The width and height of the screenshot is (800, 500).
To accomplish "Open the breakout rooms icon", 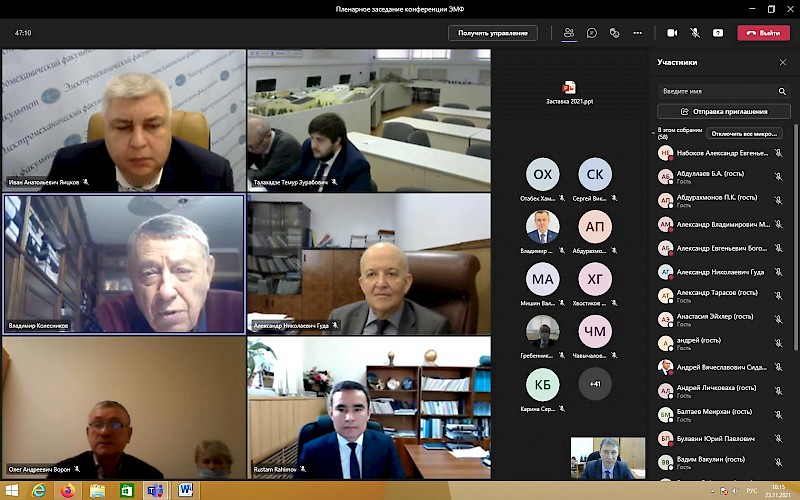I will 615,33.
